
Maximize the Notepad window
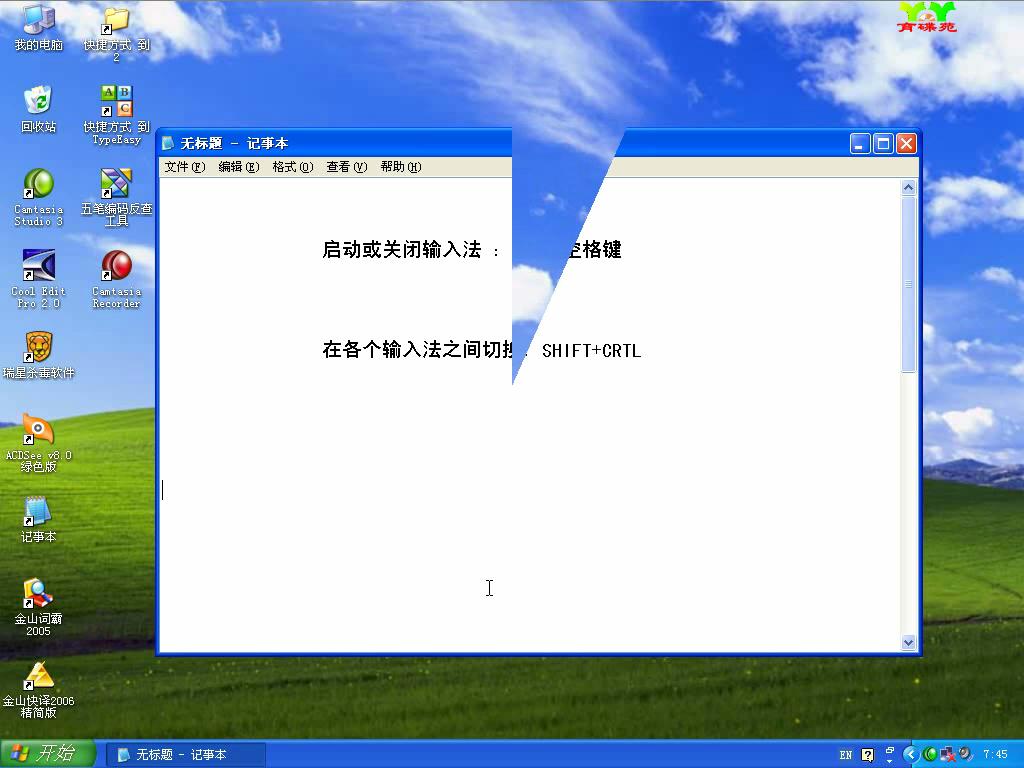883,144
